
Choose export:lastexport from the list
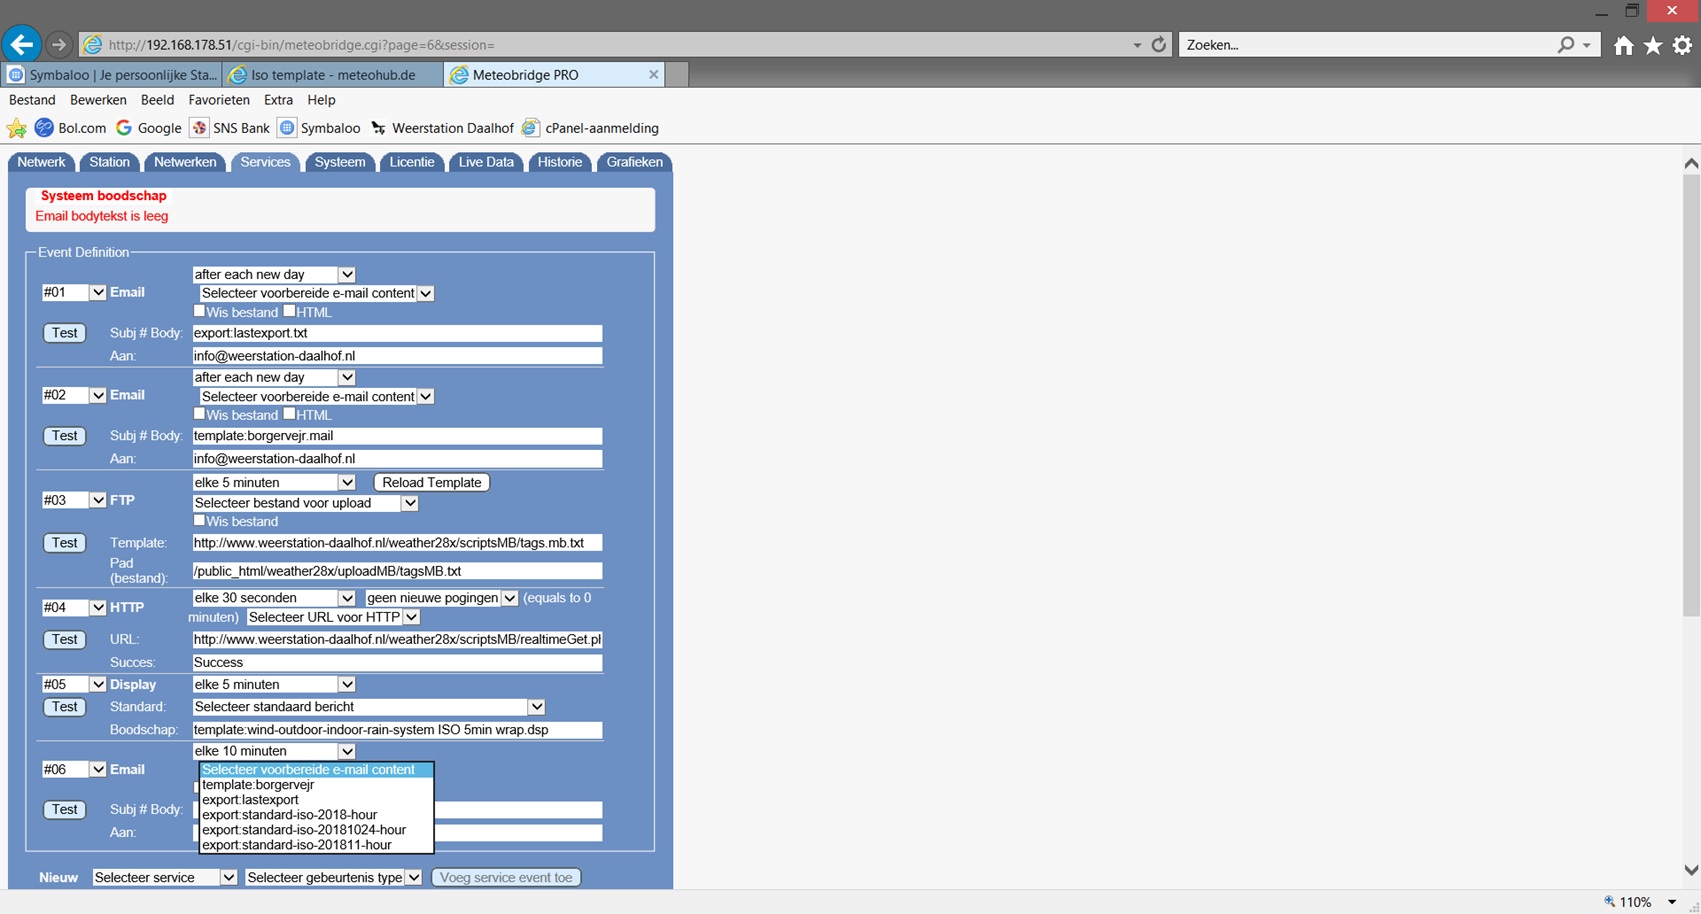[316, 800]
